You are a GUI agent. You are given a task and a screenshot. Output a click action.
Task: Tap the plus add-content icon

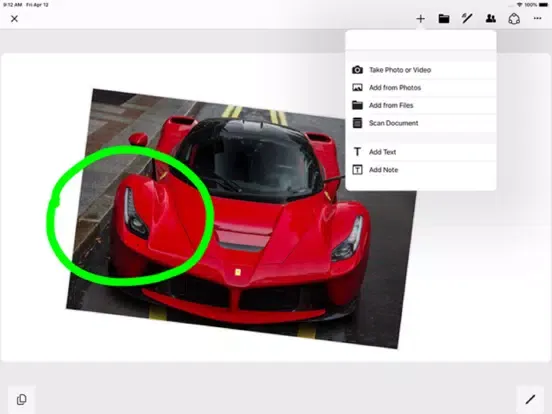[x=420, y=19]
